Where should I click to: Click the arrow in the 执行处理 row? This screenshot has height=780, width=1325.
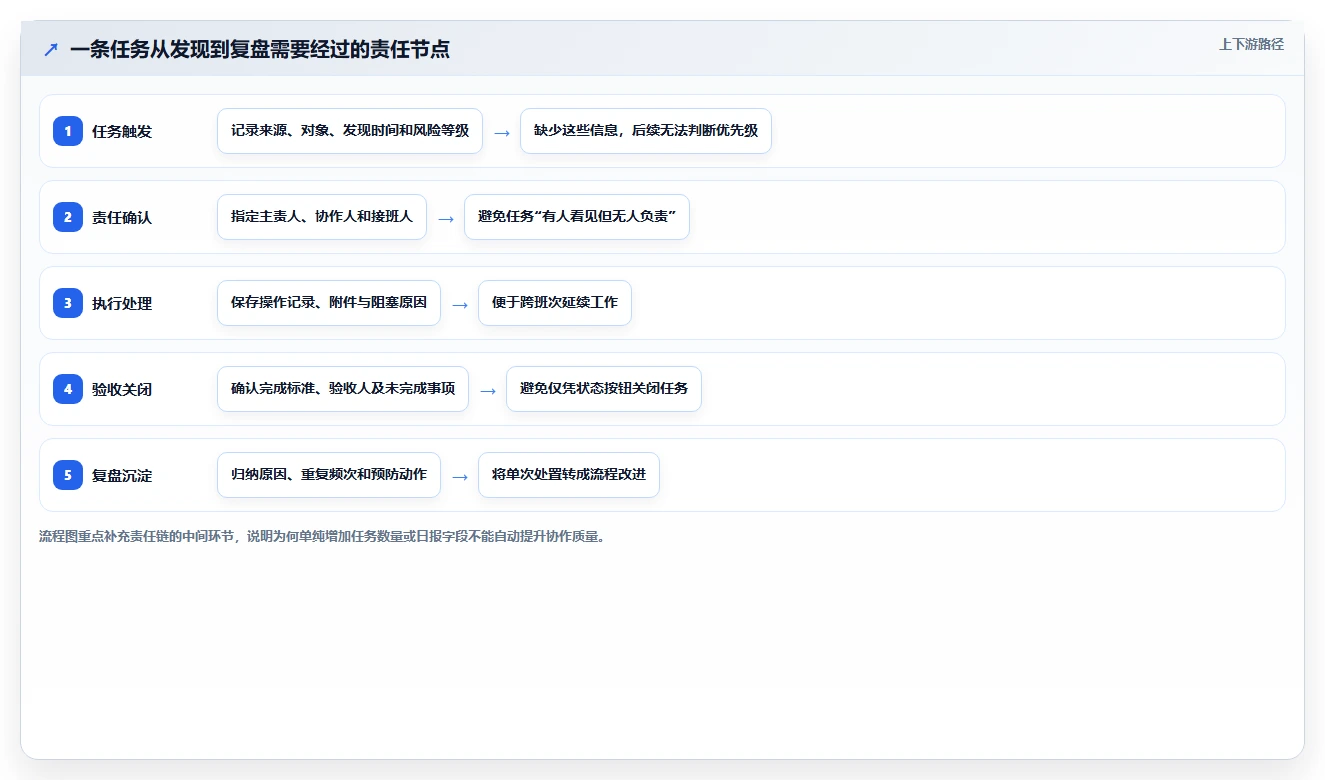460,304
